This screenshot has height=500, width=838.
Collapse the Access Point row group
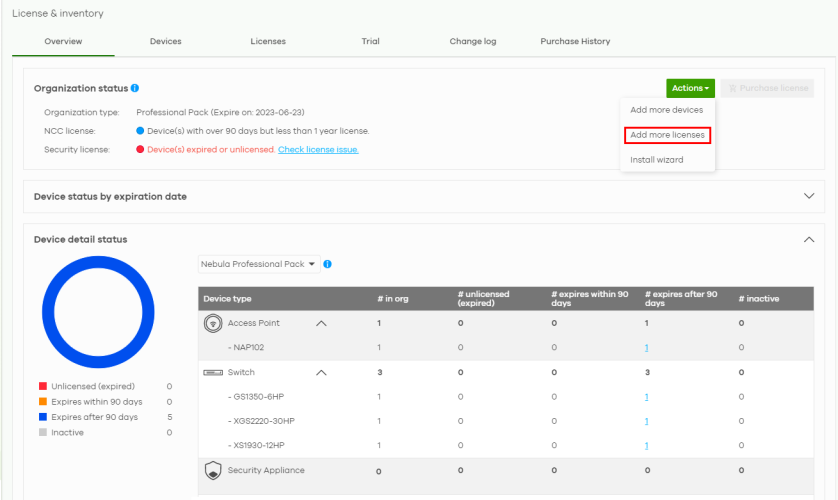click(321, 323)
